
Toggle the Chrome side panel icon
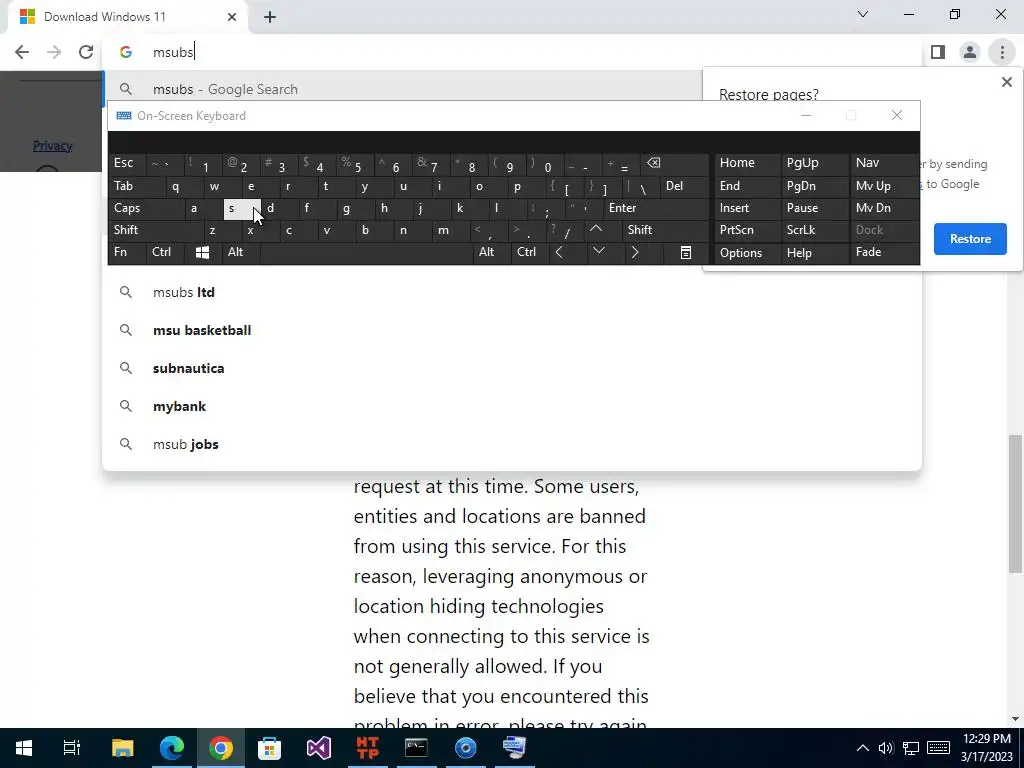(x=938, y=52)
